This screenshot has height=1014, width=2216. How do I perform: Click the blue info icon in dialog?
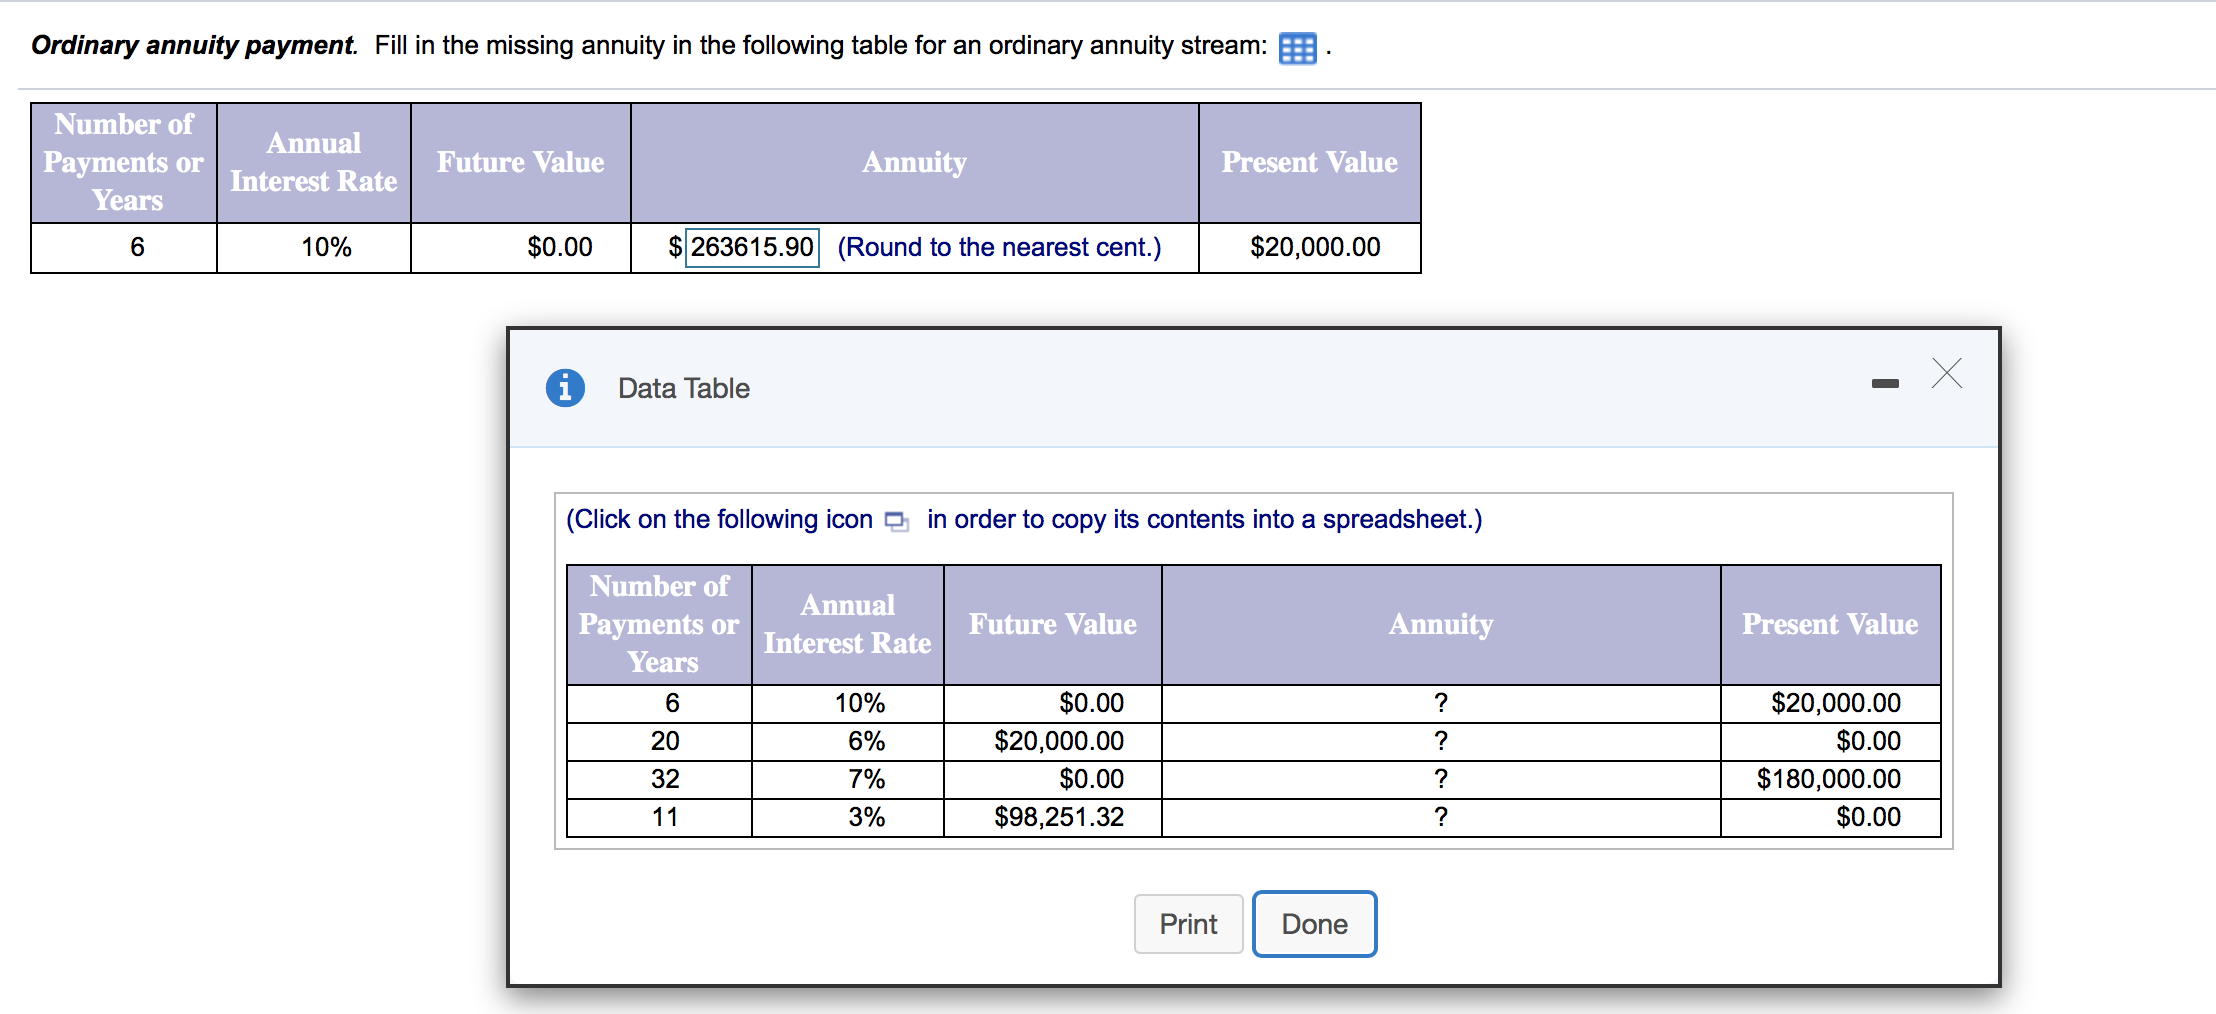pos(565,387)
